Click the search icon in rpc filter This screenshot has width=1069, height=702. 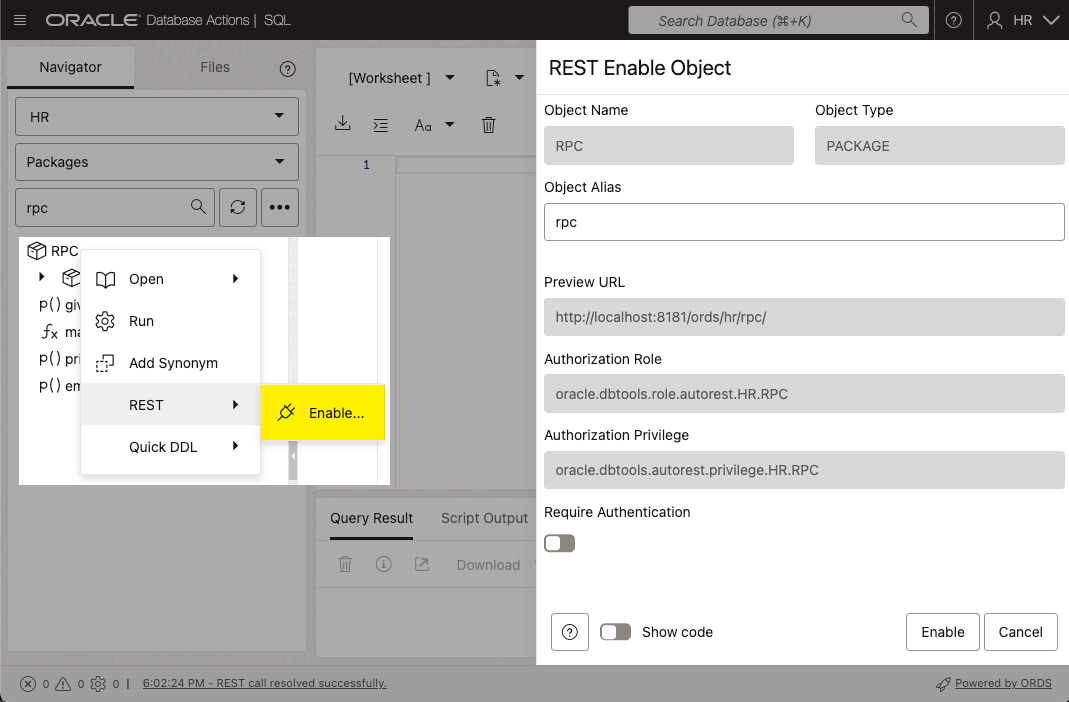198,207
